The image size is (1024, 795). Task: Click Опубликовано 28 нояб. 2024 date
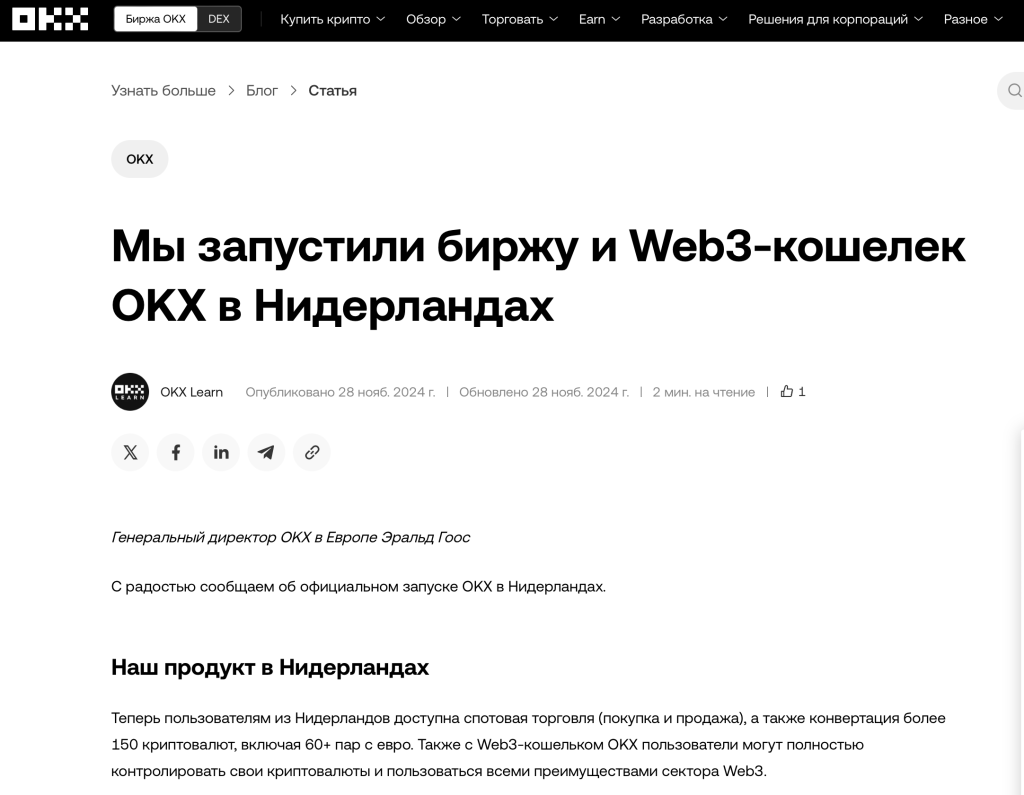pos(340,392)
